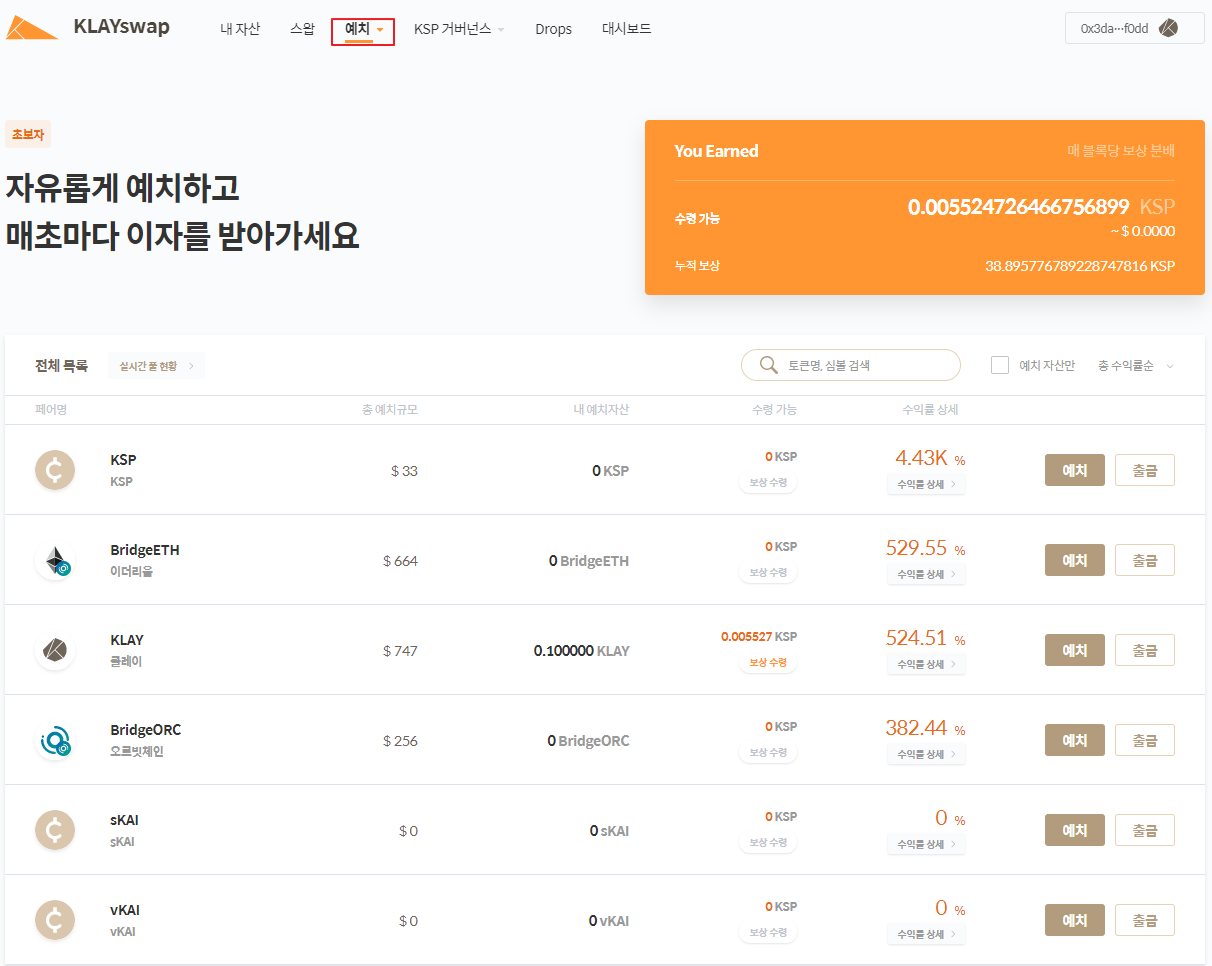Open the 실시간 풀 현황 link

156,366
